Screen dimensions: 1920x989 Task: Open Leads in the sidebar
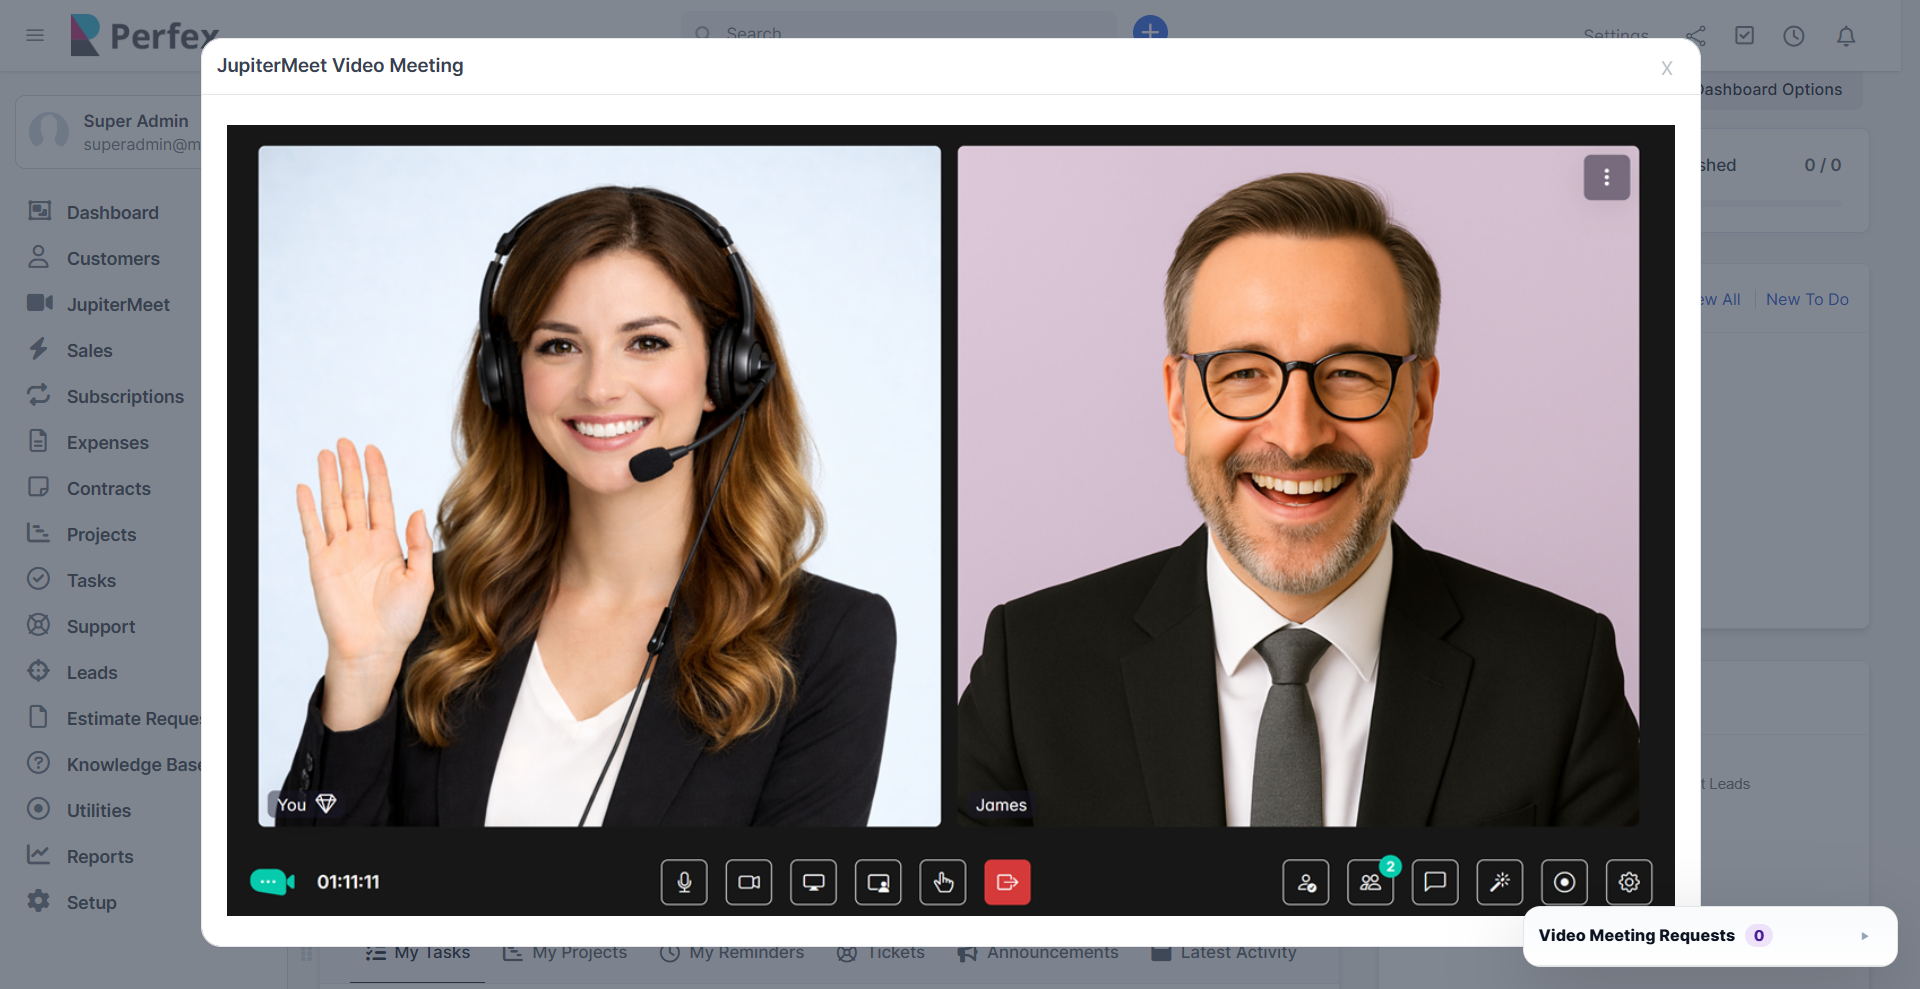92,672
